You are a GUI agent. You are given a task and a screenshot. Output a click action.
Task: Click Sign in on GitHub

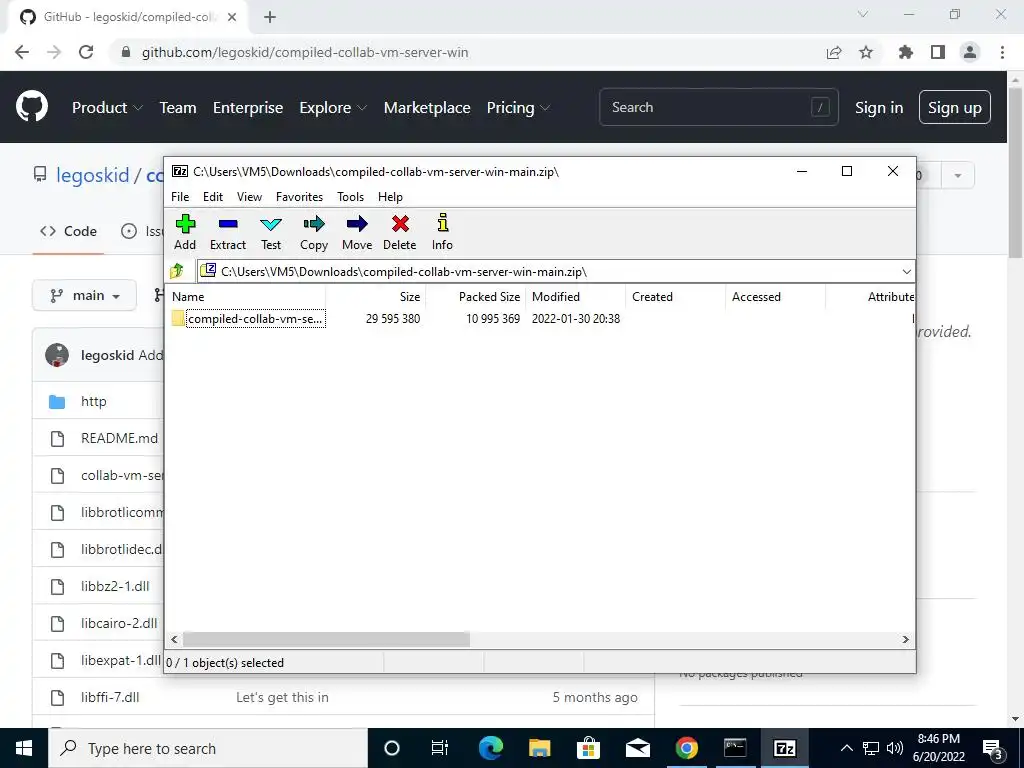(879, 108)
